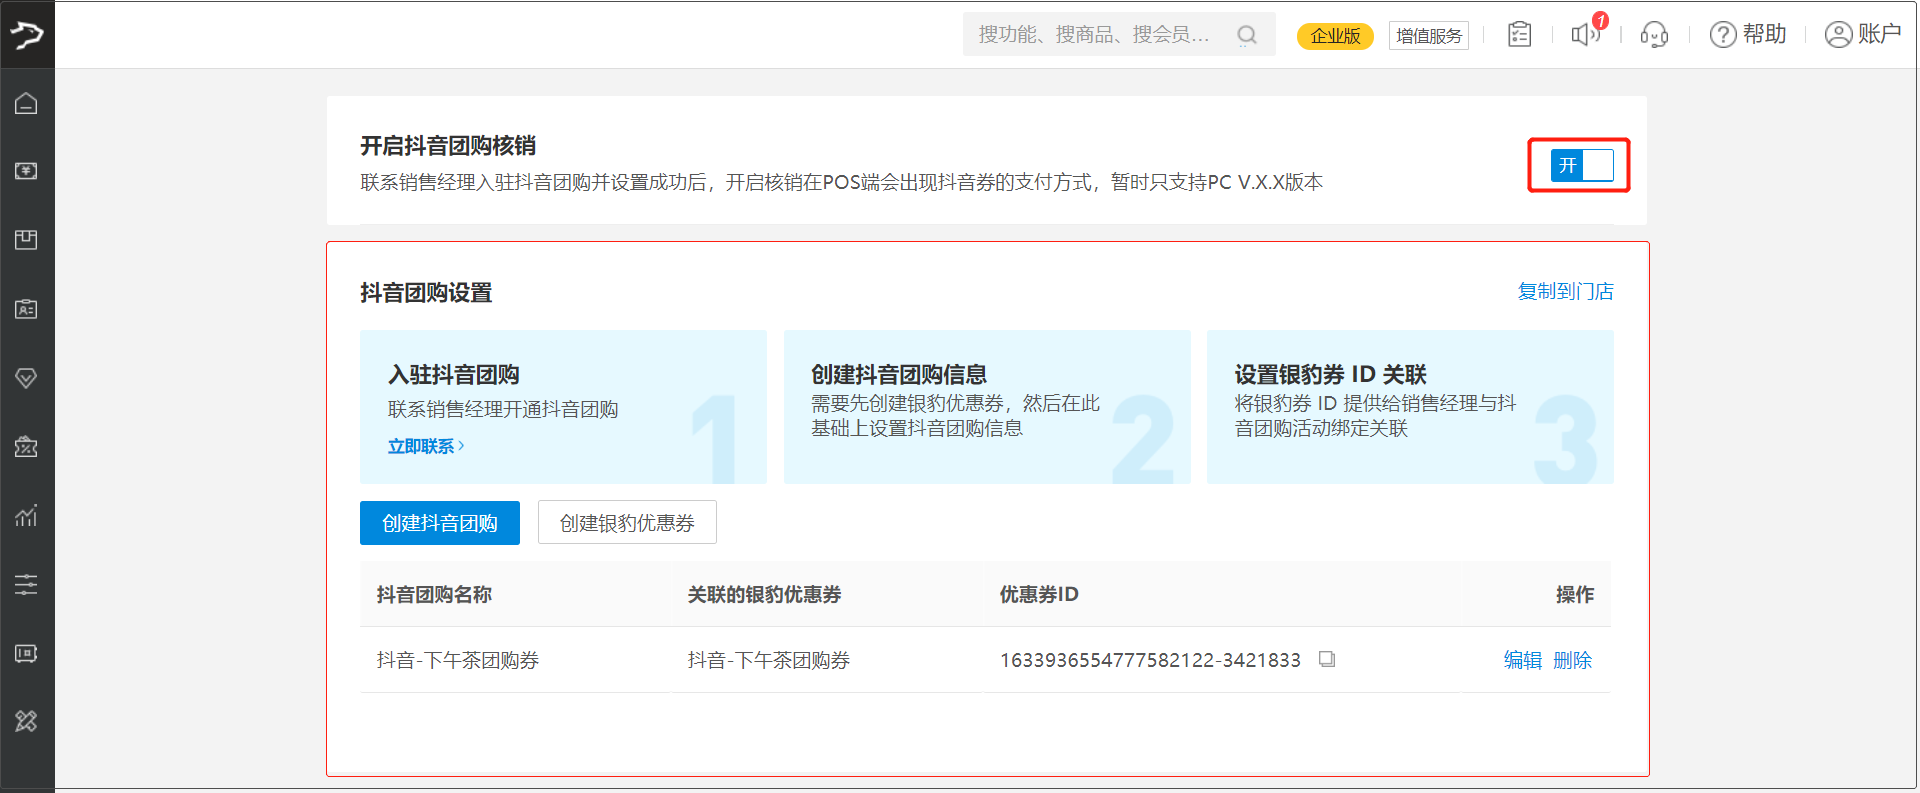Open the home icon in the sidebar
This screenshot has width=1920, height=793.
[x=27, y=103]
